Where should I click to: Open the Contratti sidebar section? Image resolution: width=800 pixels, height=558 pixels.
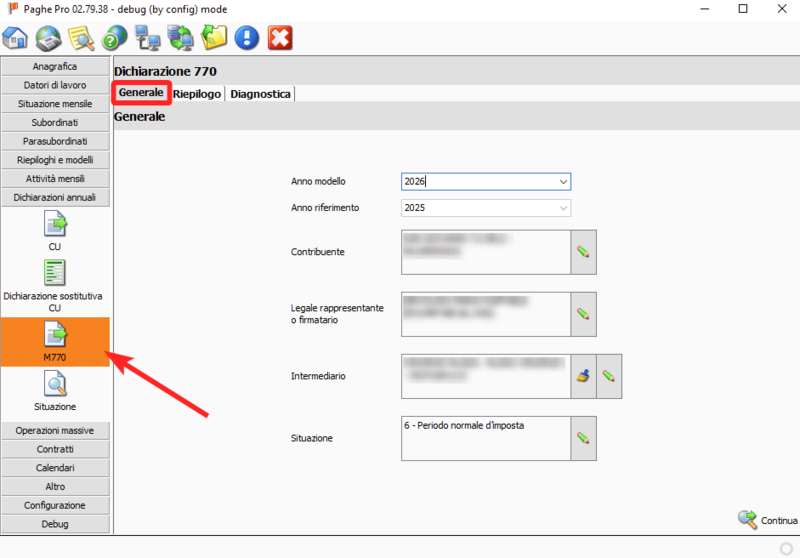(x=55, y=449)
